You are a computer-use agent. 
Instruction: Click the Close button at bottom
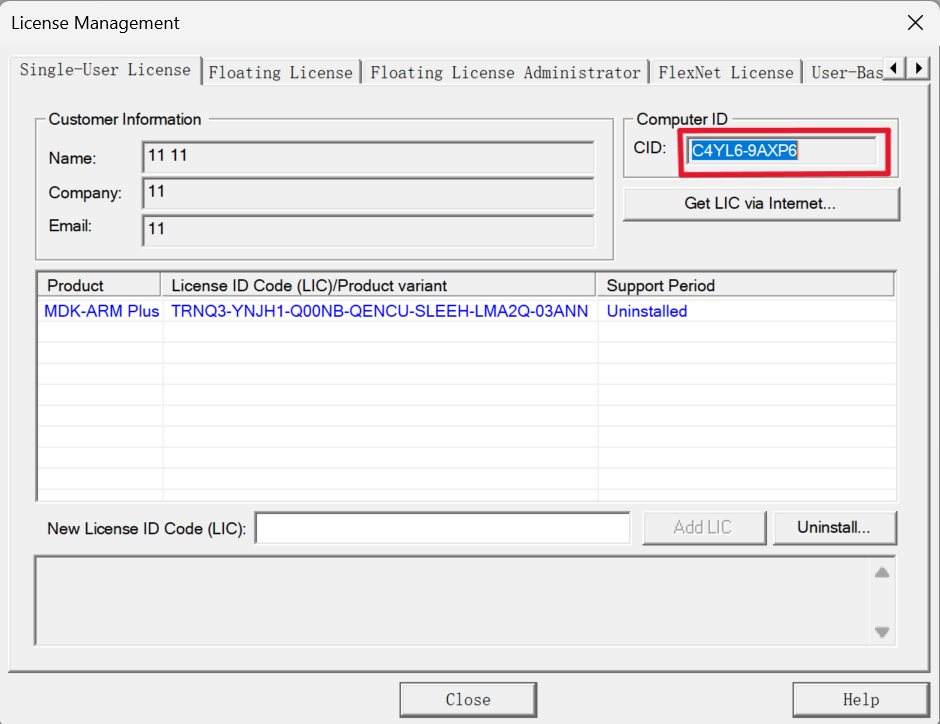[468, 699]
